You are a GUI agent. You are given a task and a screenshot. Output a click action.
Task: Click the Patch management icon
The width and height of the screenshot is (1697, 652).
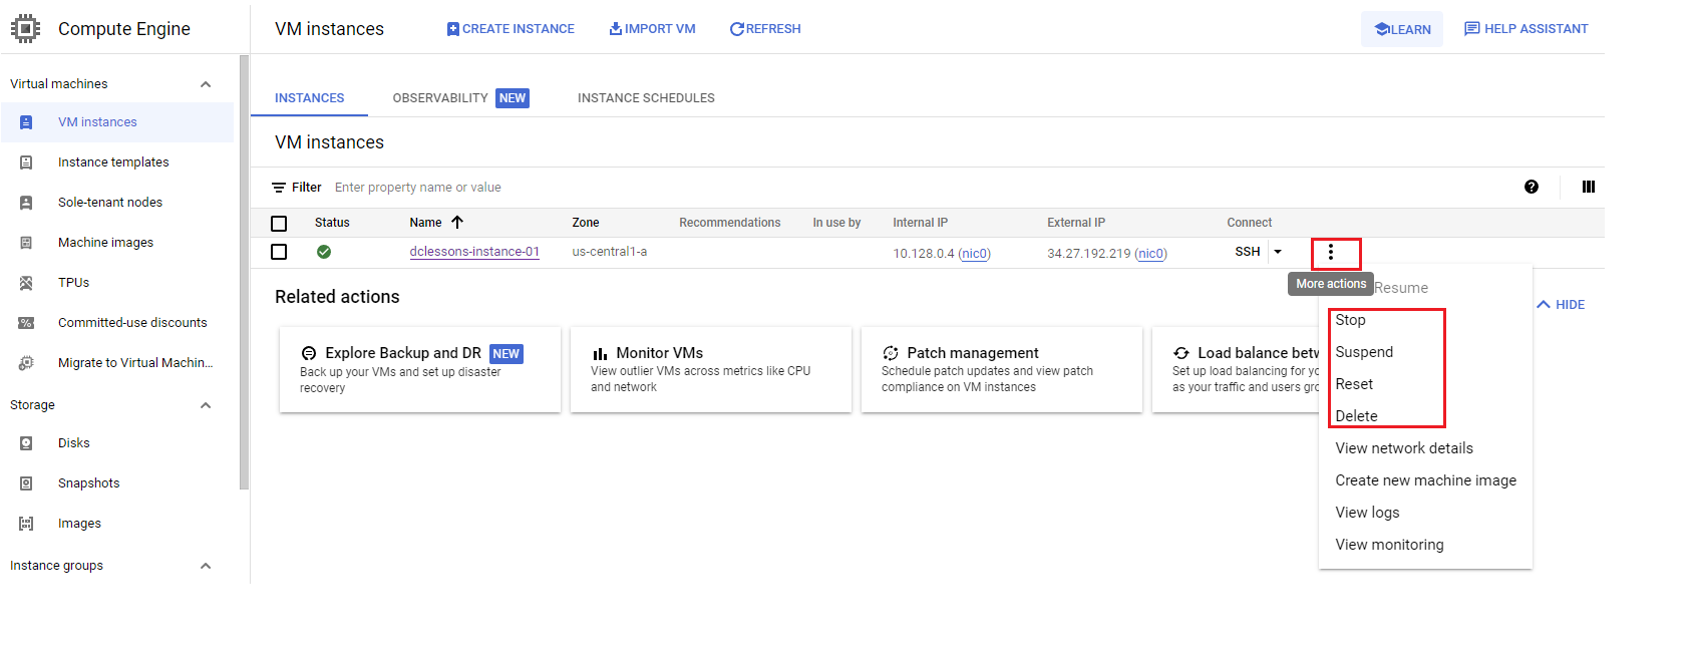890,353
